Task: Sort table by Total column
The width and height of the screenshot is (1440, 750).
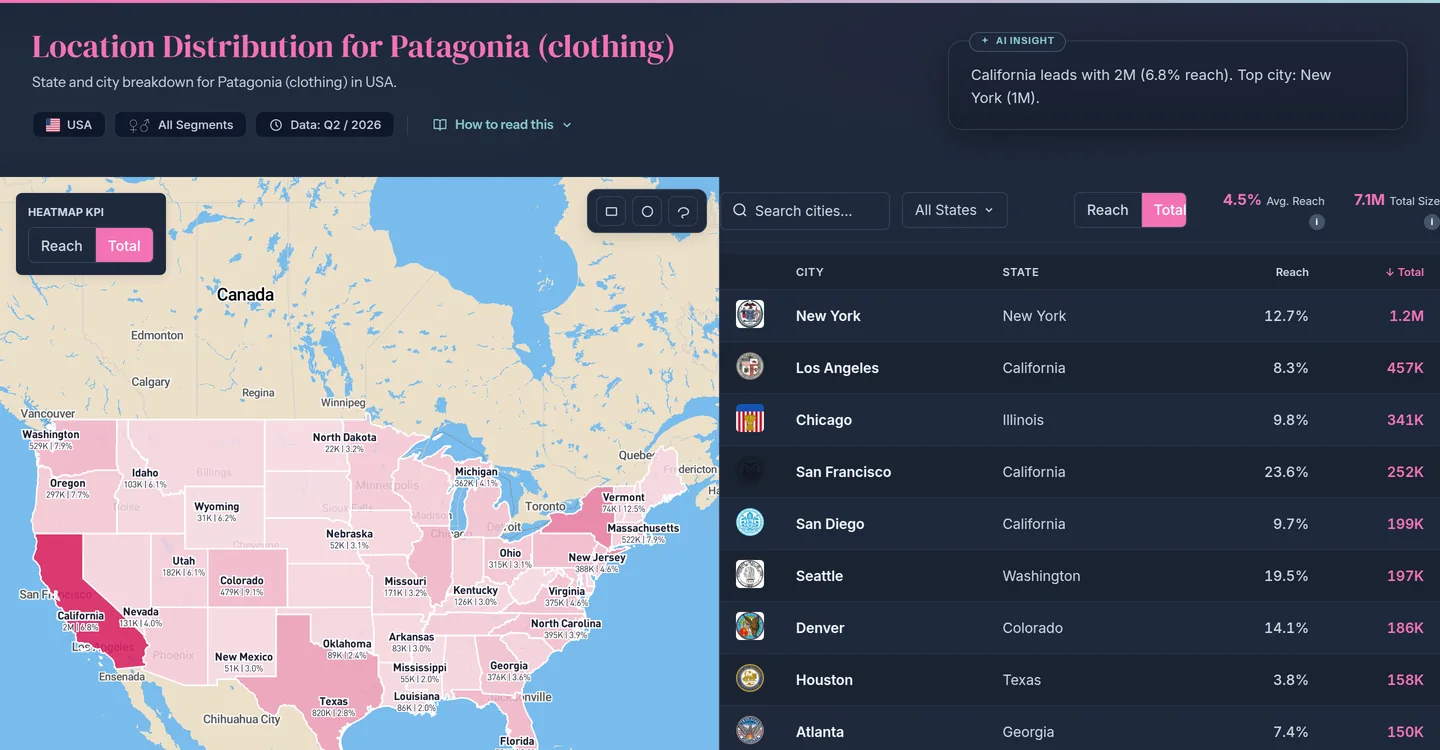Action: (x=1404, y=272)
